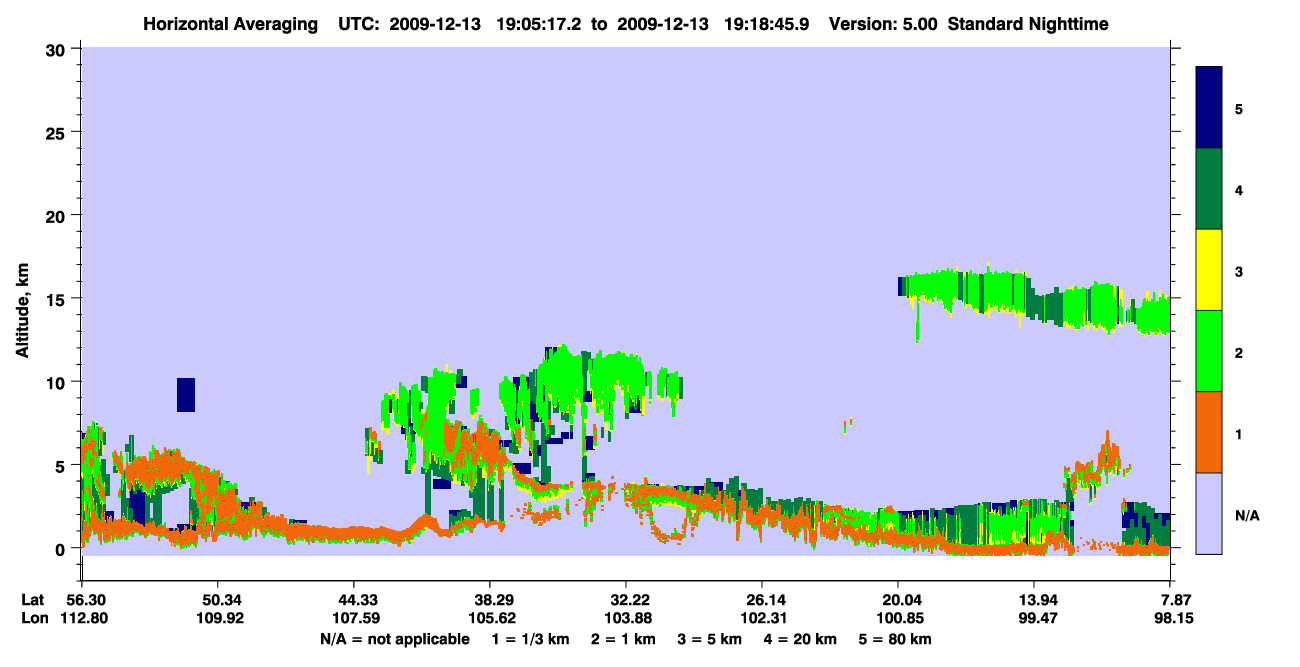The width and height of the screenshot is (1300, 667).
Task: Click the lavender N/A colorbar segment
Action: [1209, 513]
